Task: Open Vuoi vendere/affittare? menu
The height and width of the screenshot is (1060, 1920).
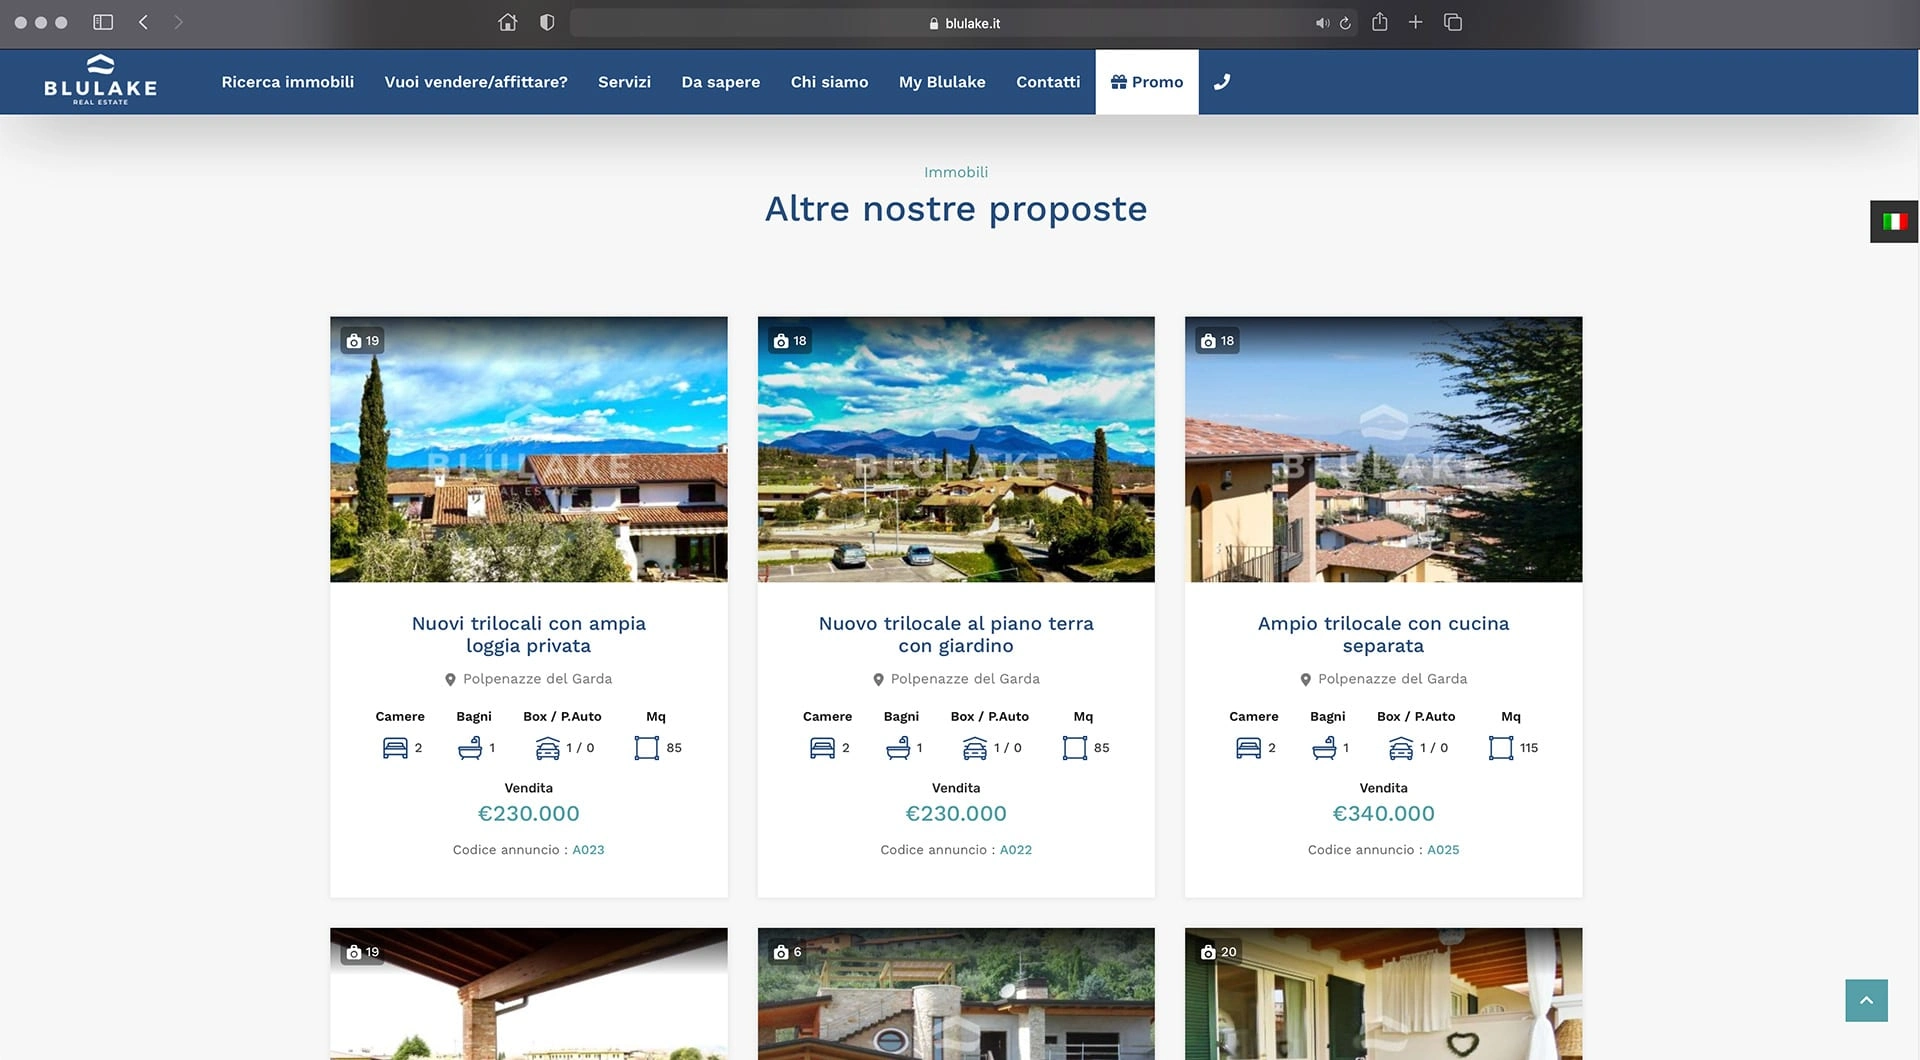Action: 476,82
